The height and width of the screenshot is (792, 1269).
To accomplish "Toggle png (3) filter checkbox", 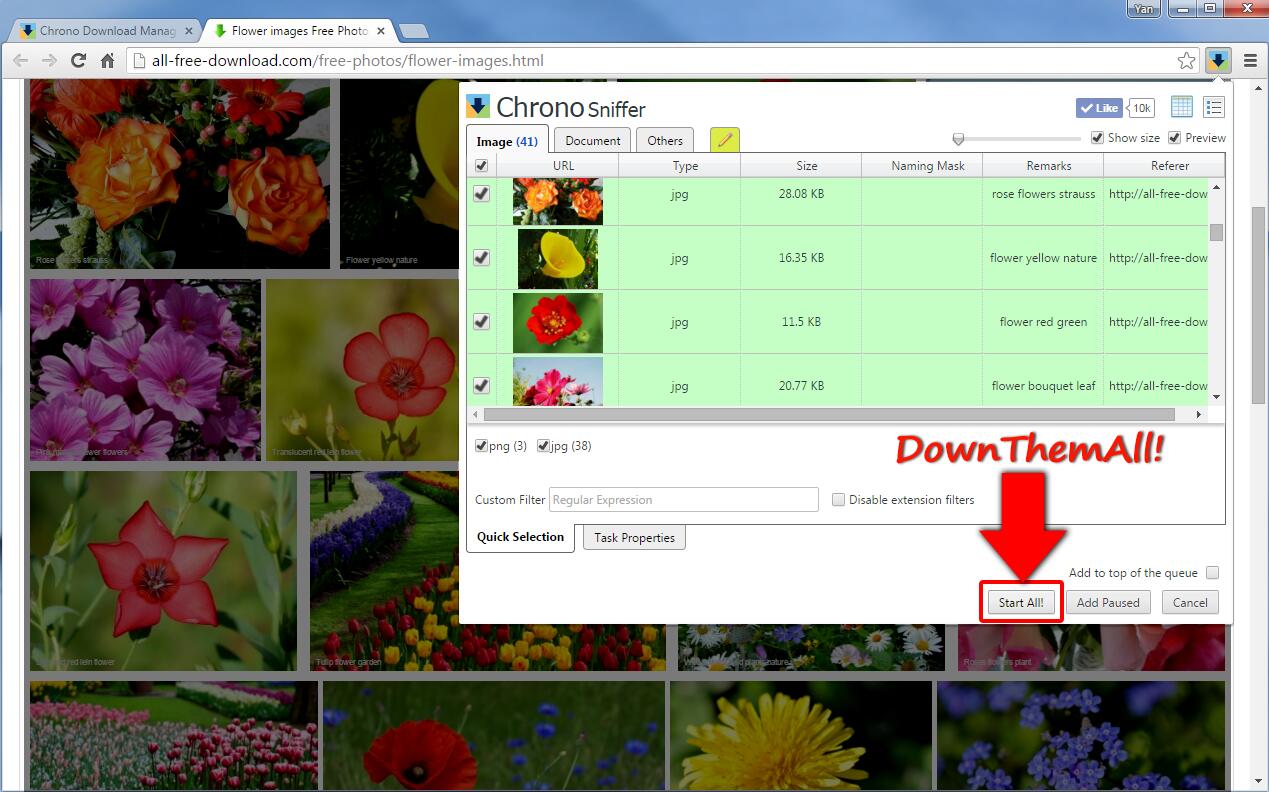I will (482, 446).
